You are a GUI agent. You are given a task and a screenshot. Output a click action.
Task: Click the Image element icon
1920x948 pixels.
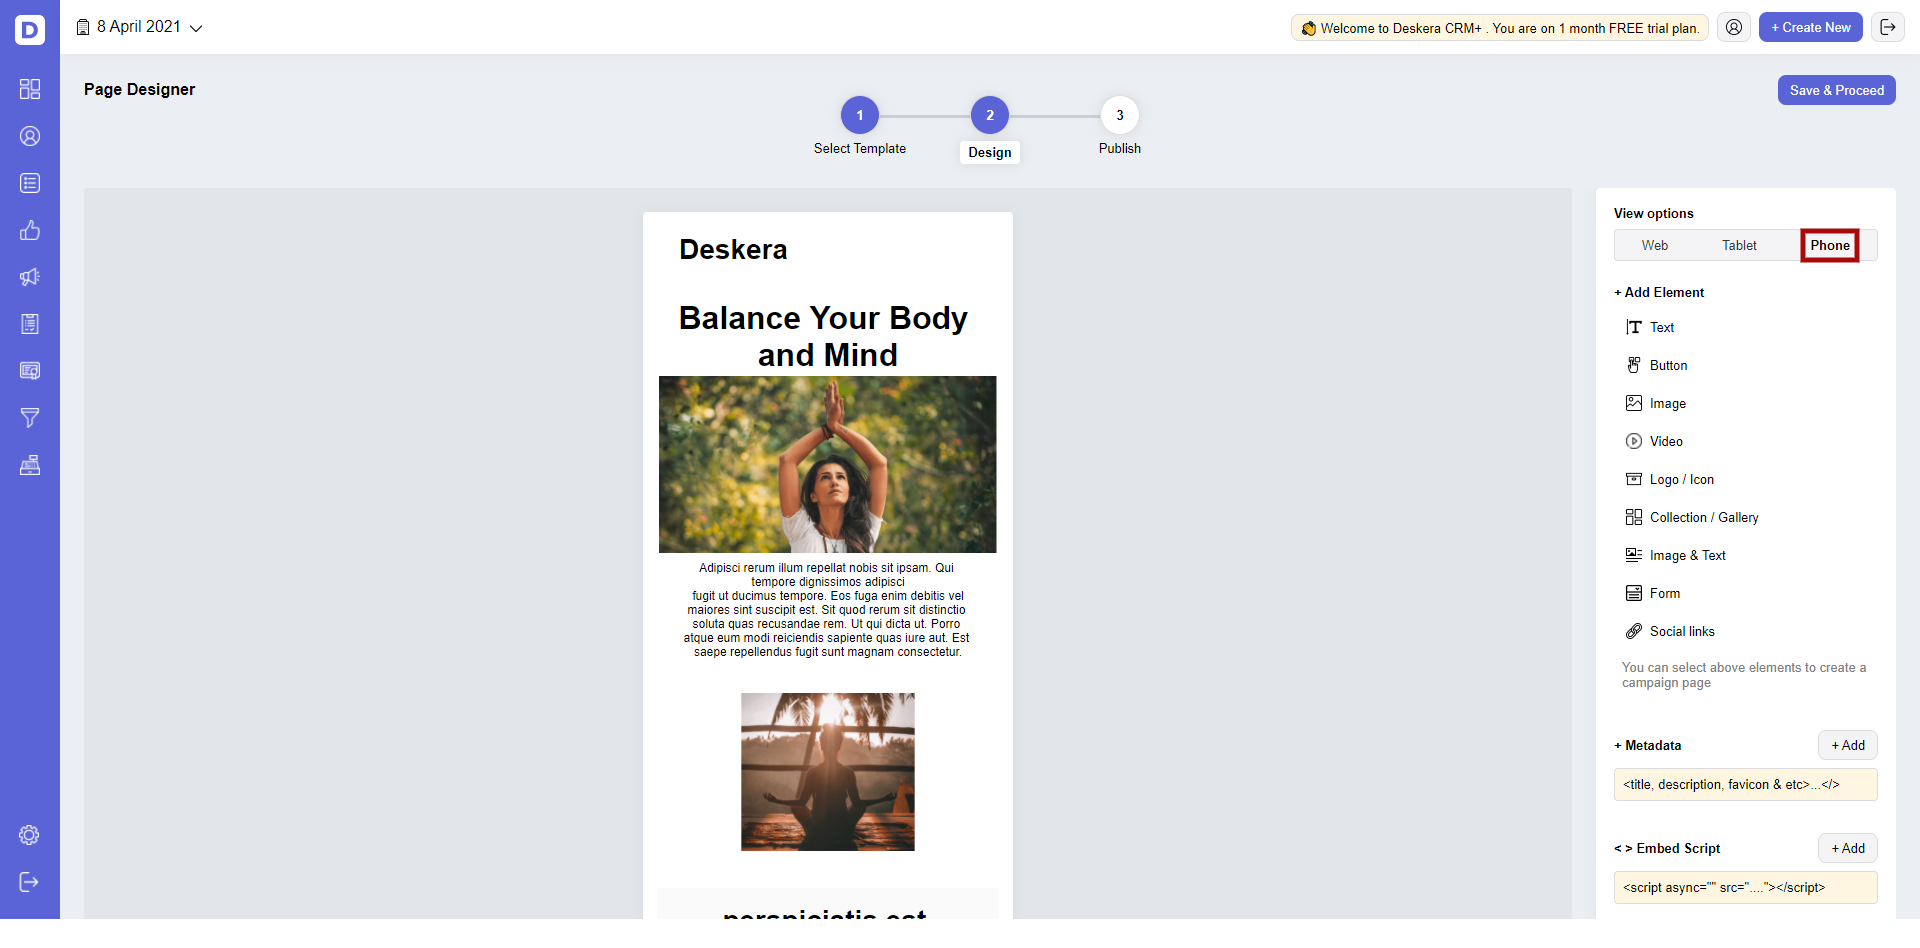click(1634, 403)
